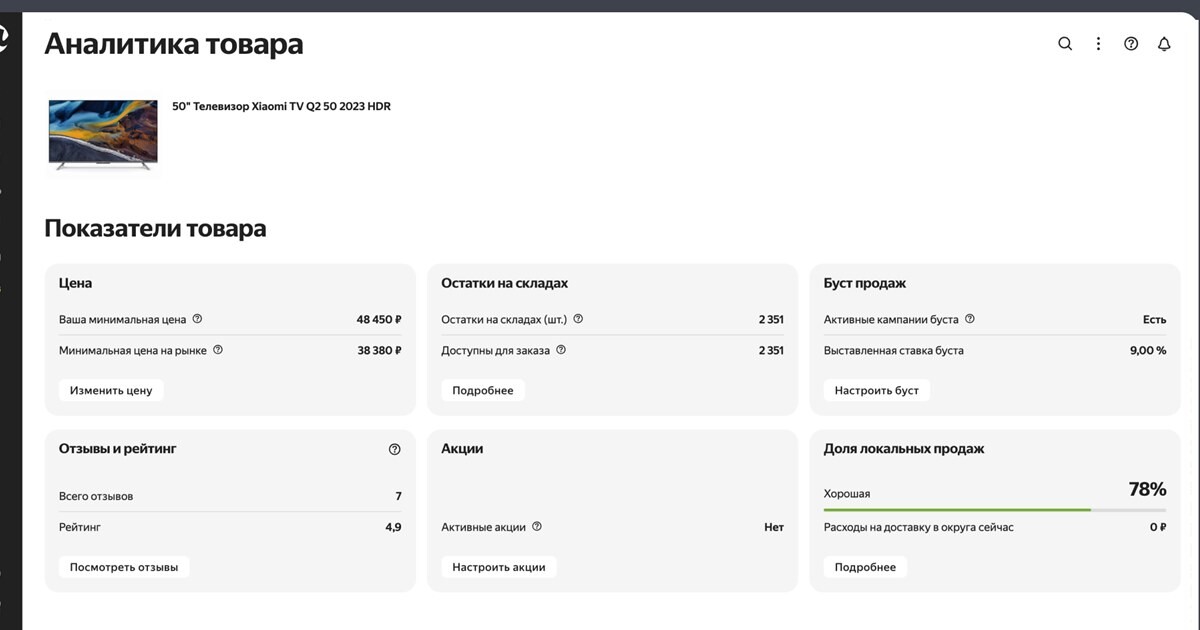
Task: Show hint for Минимальная цена на рынке
Action: (x=218, y=351)
